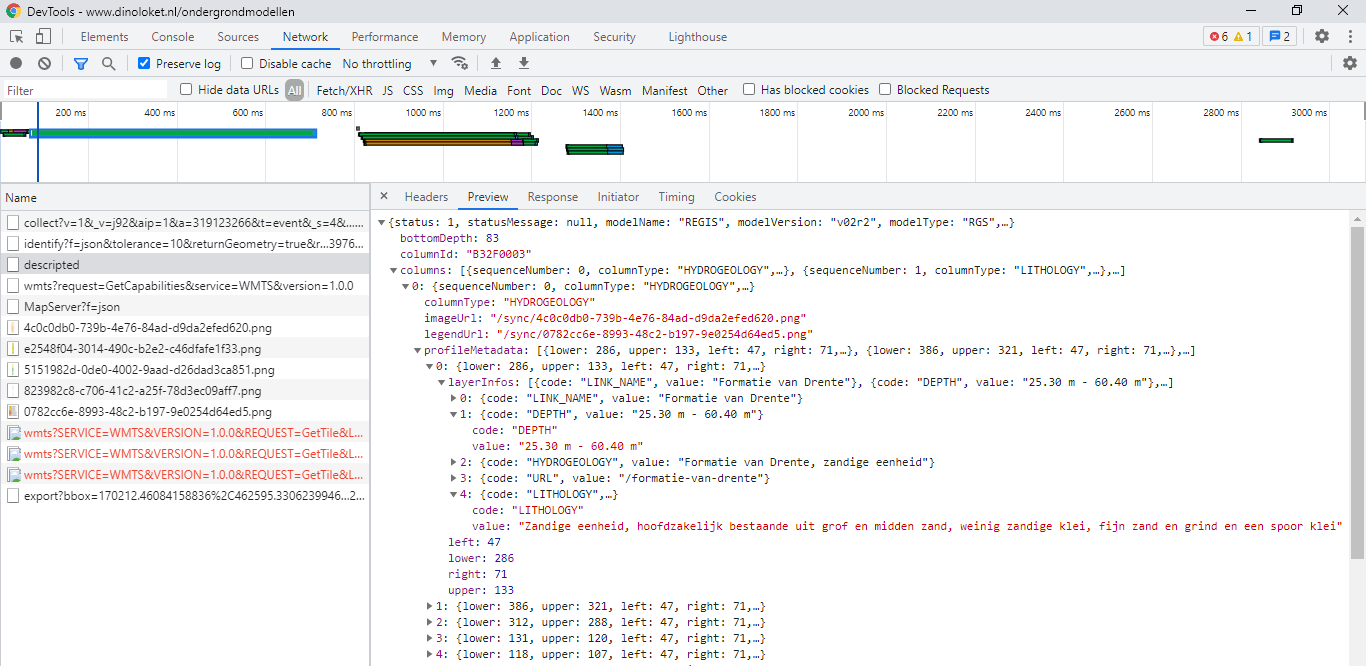Check Hide data URLs option
Image resolution: width=1366 pixels, height=666 pixels.
point(186,89)
